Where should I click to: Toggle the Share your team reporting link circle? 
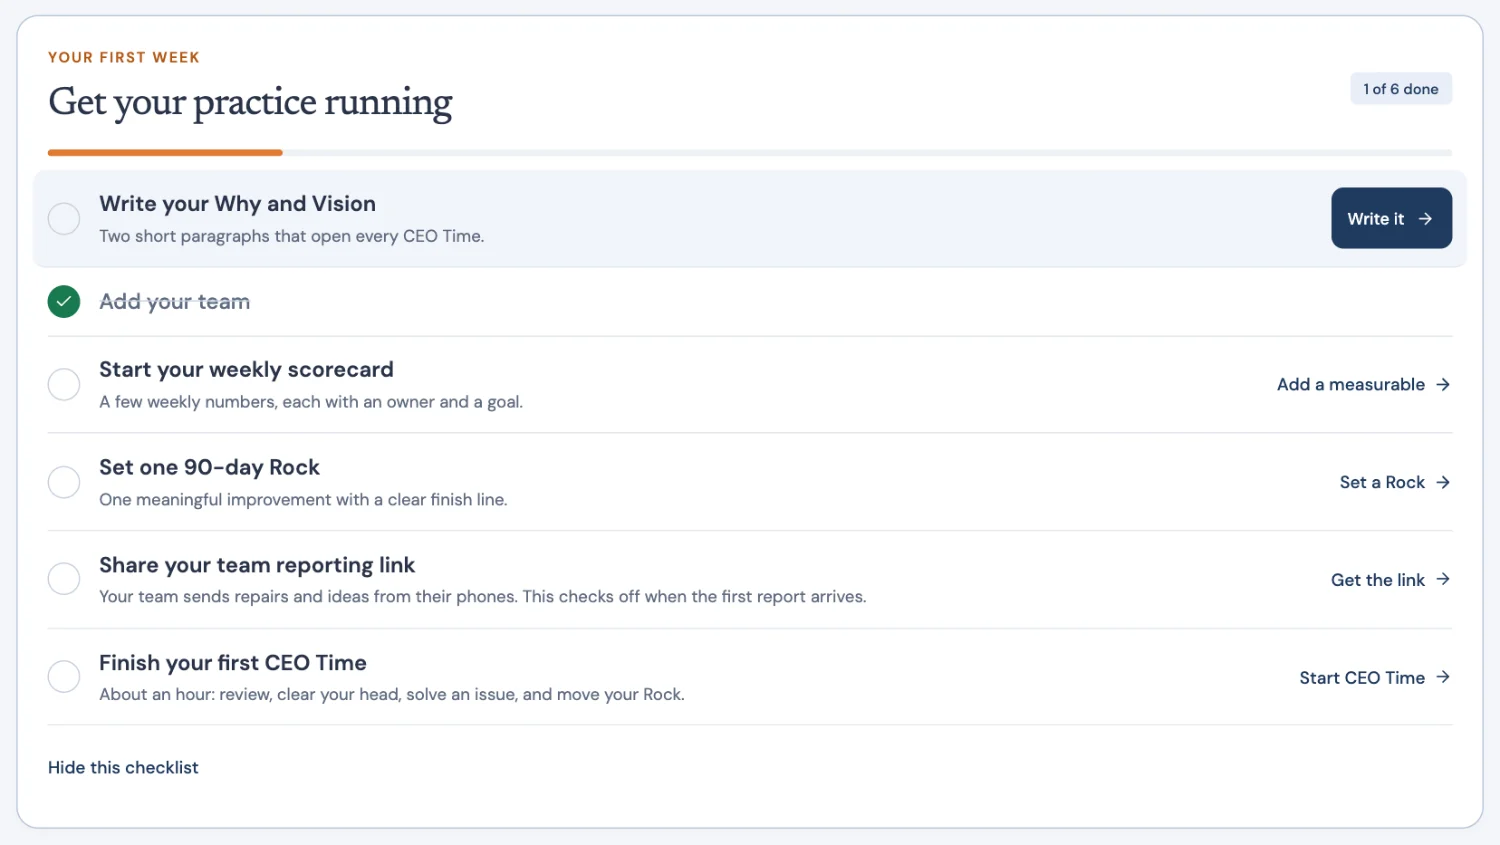click(64, 579)
